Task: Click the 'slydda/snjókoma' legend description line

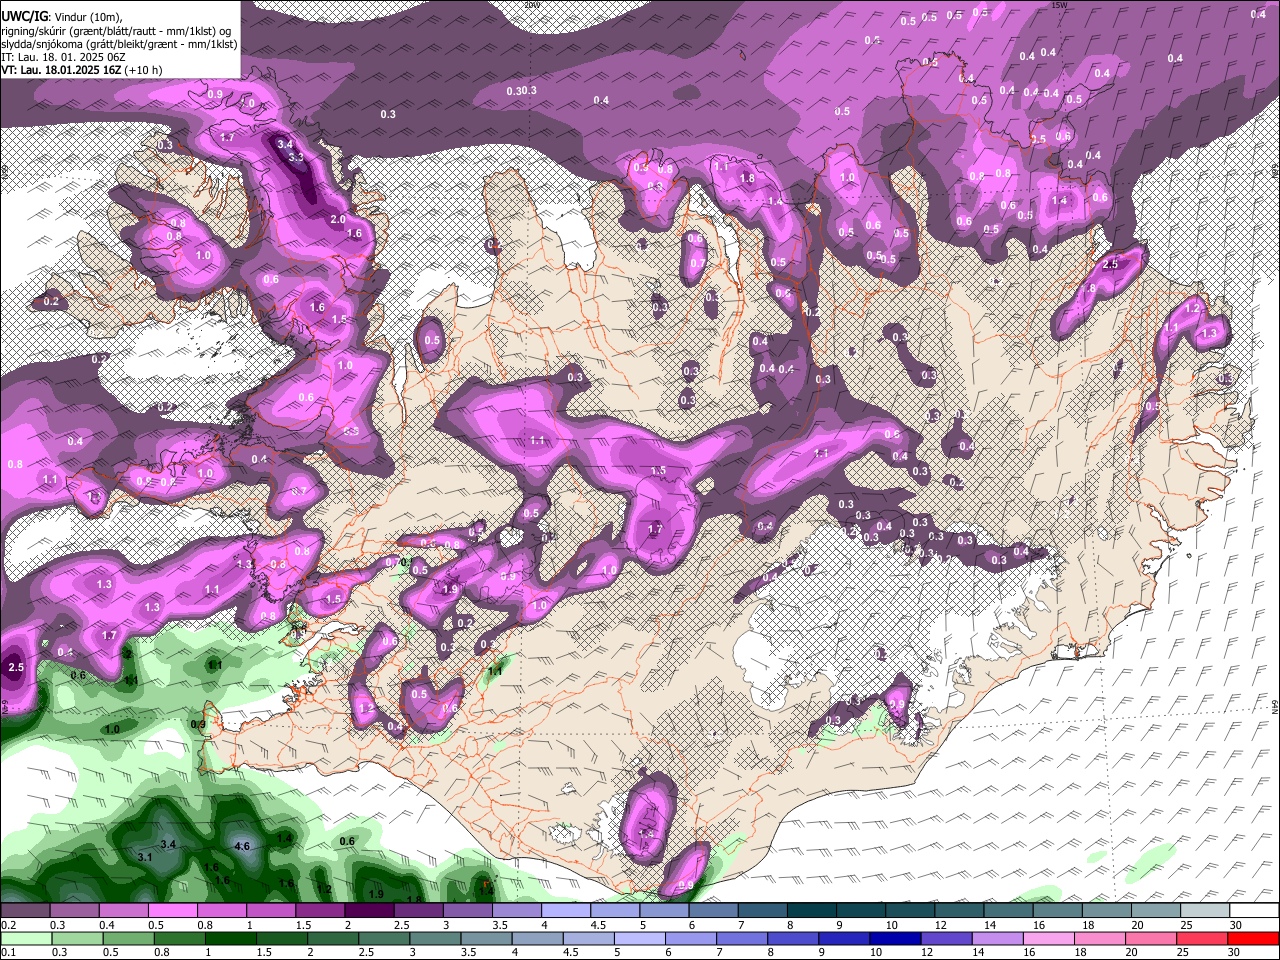Action: pos(119,44)
